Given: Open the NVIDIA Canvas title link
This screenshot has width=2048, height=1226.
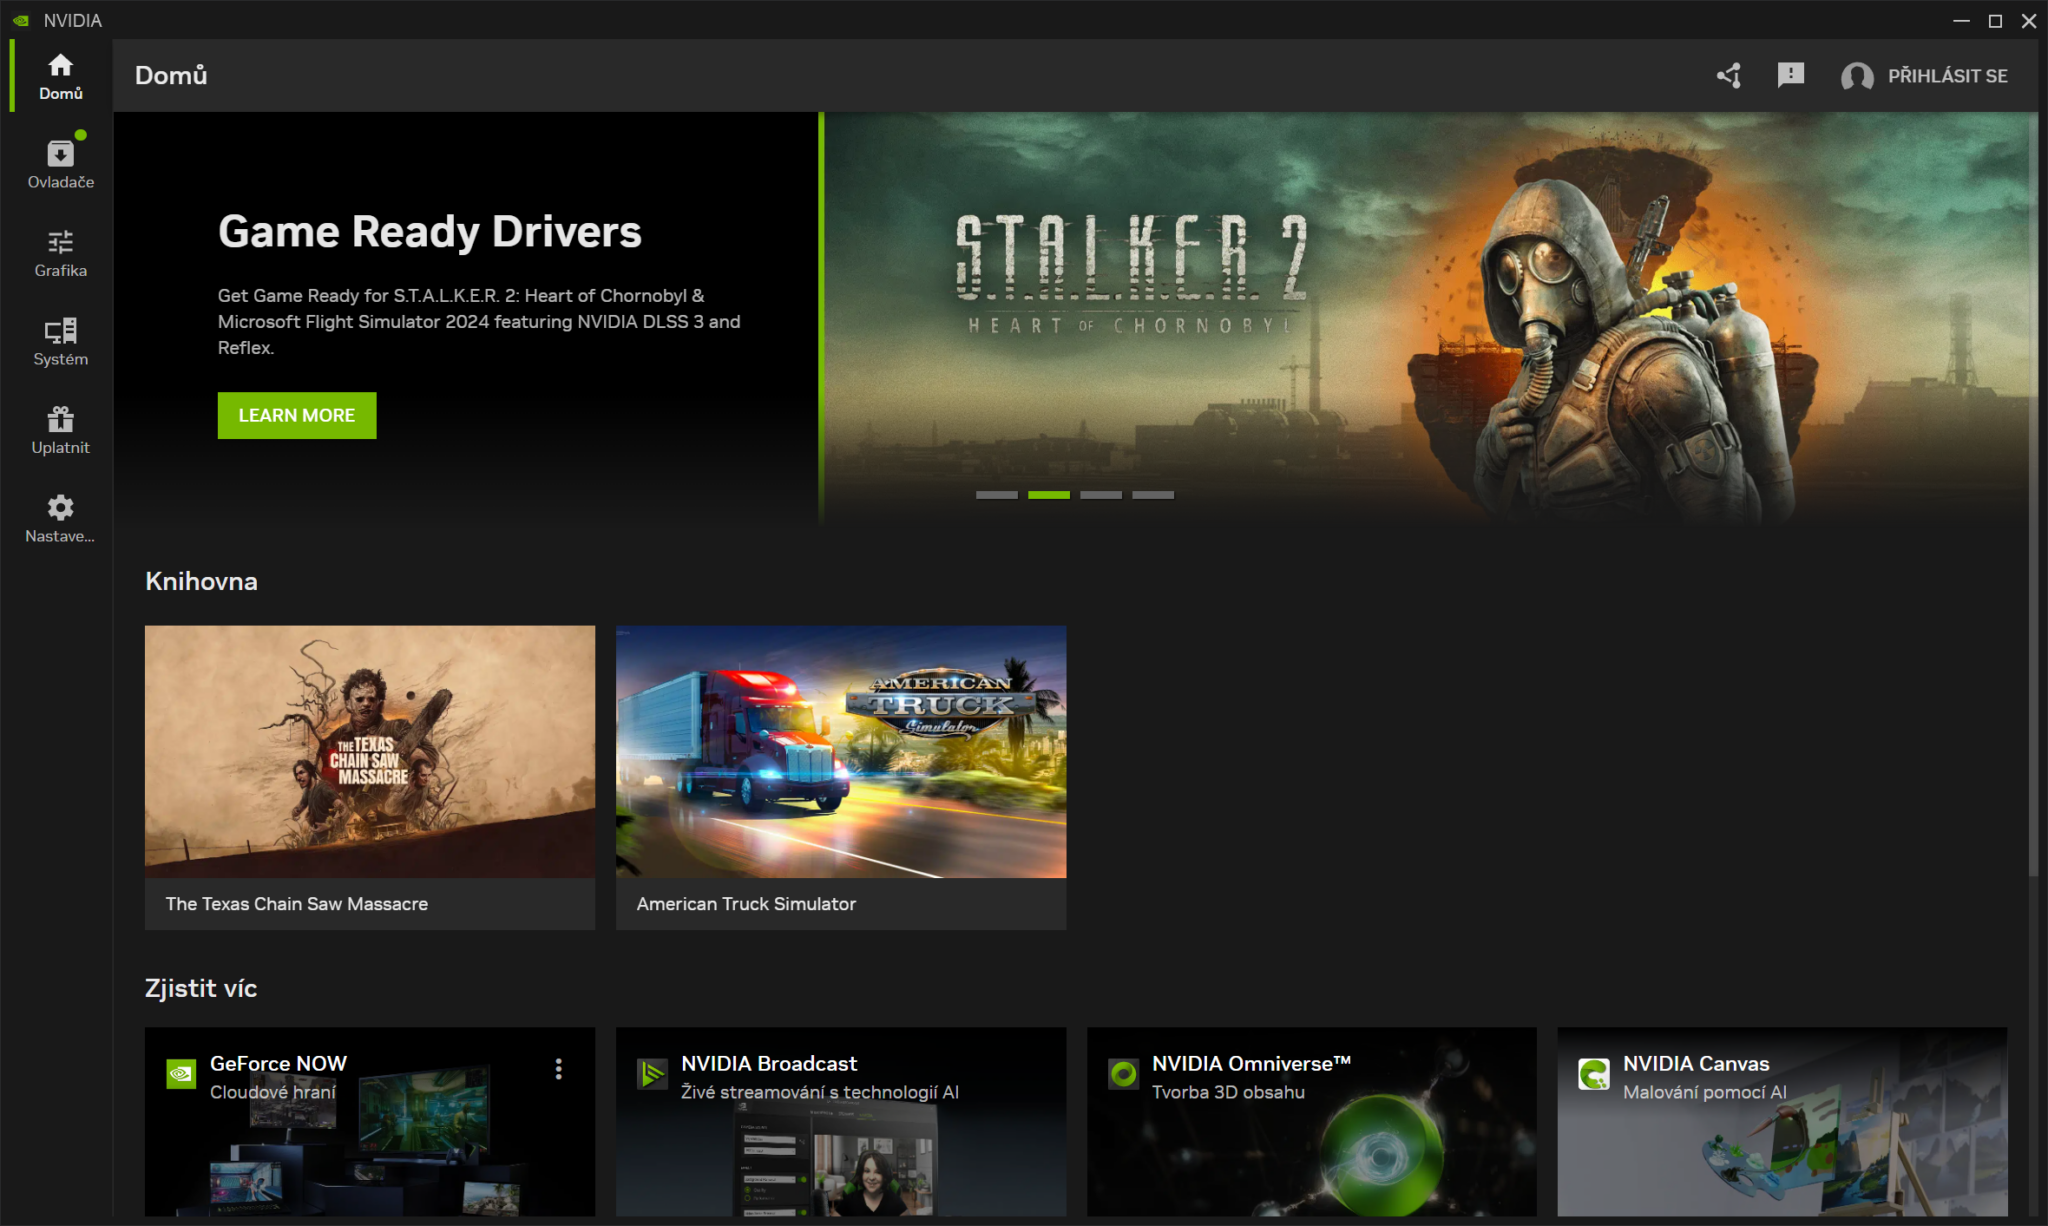Looking at the screenshot, I should pyautogui.click(x=1696, y=1064).
